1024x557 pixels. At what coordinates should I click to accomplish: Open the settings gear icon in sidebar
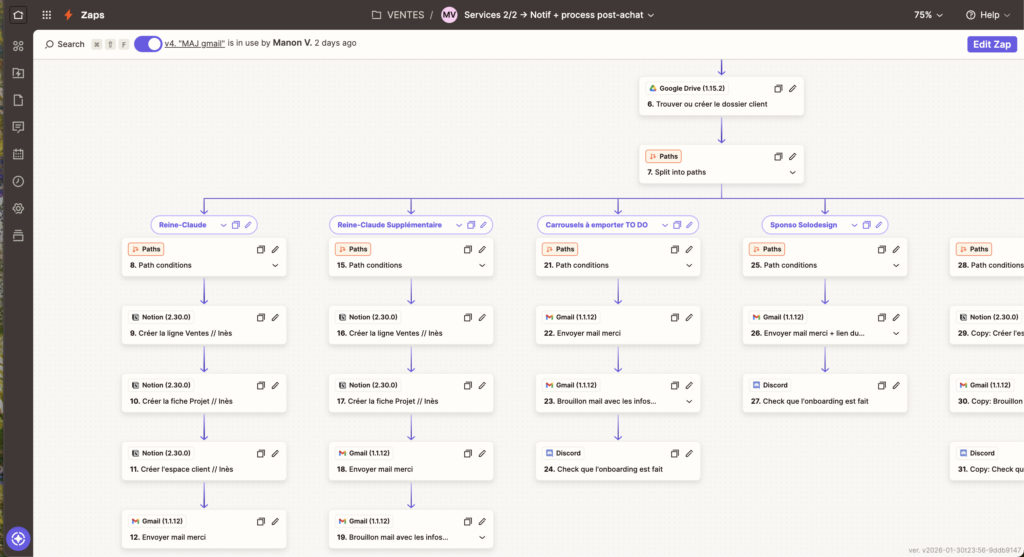click(18, 208)
